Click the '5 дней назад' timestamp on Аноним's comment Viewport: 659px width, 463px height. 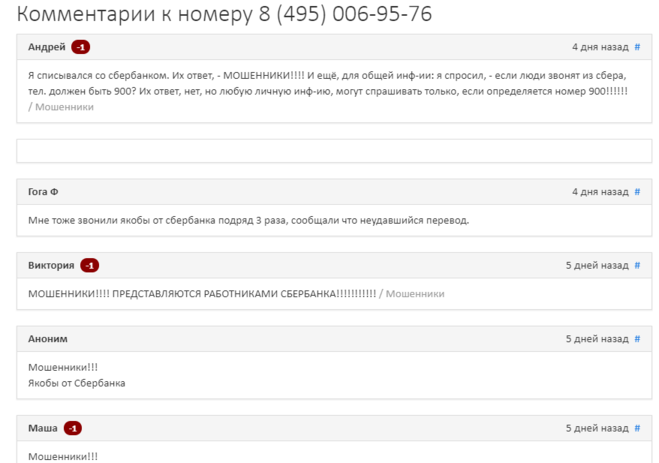point(597,339)
